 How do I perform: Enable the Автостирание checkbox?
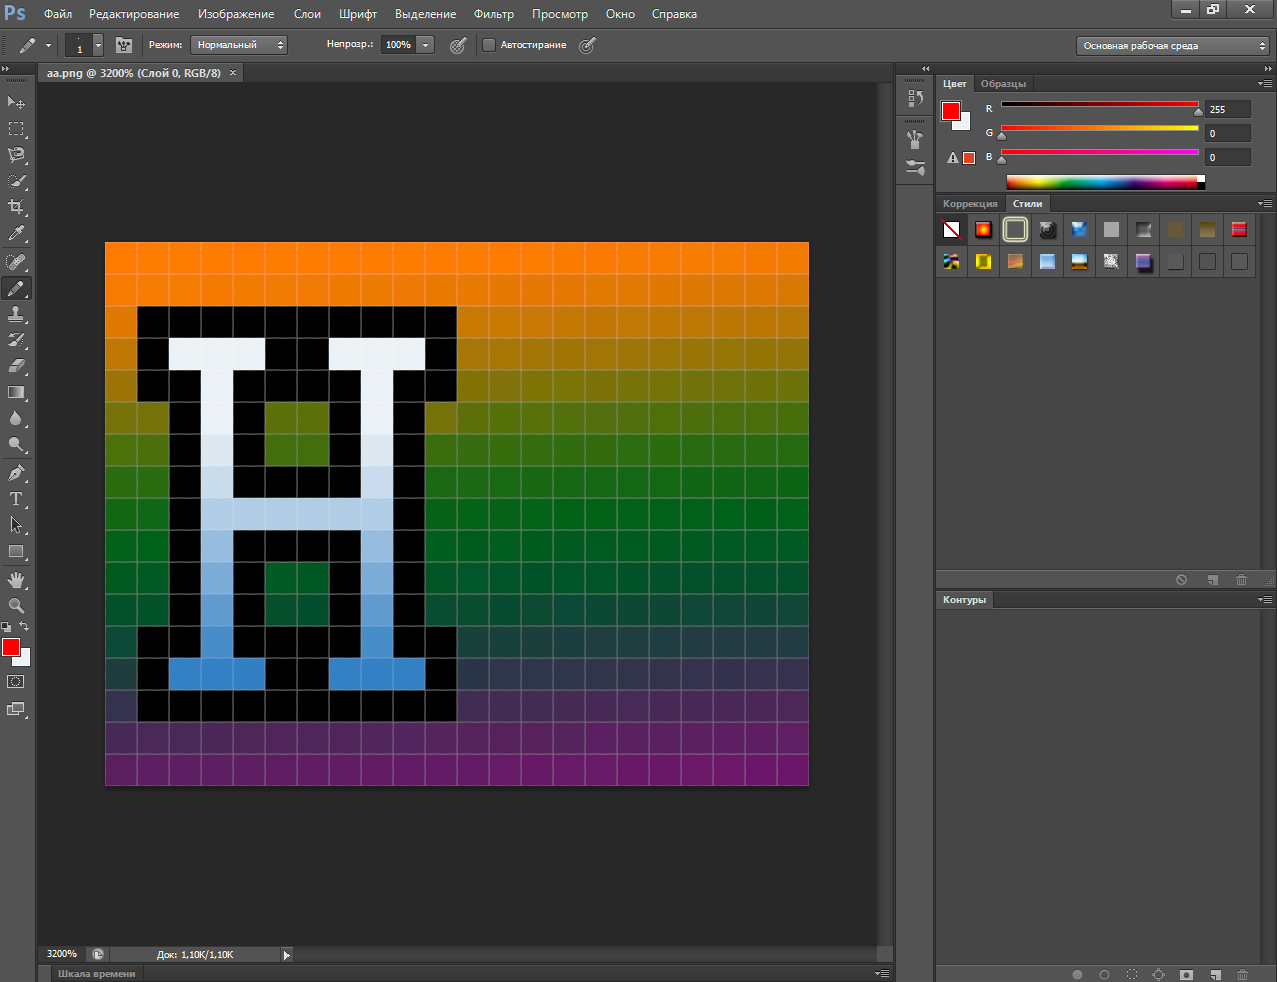tap(489, 45)
